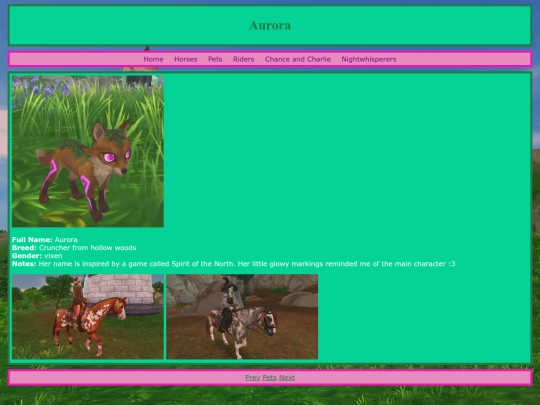The image size is (540, 405).
Task: Select the Aurora page heading
Action: tap(270, 25)
